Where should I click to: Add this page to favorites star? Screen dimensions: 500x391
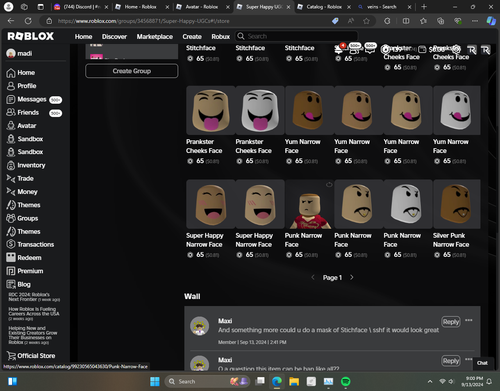coord(366,21)
